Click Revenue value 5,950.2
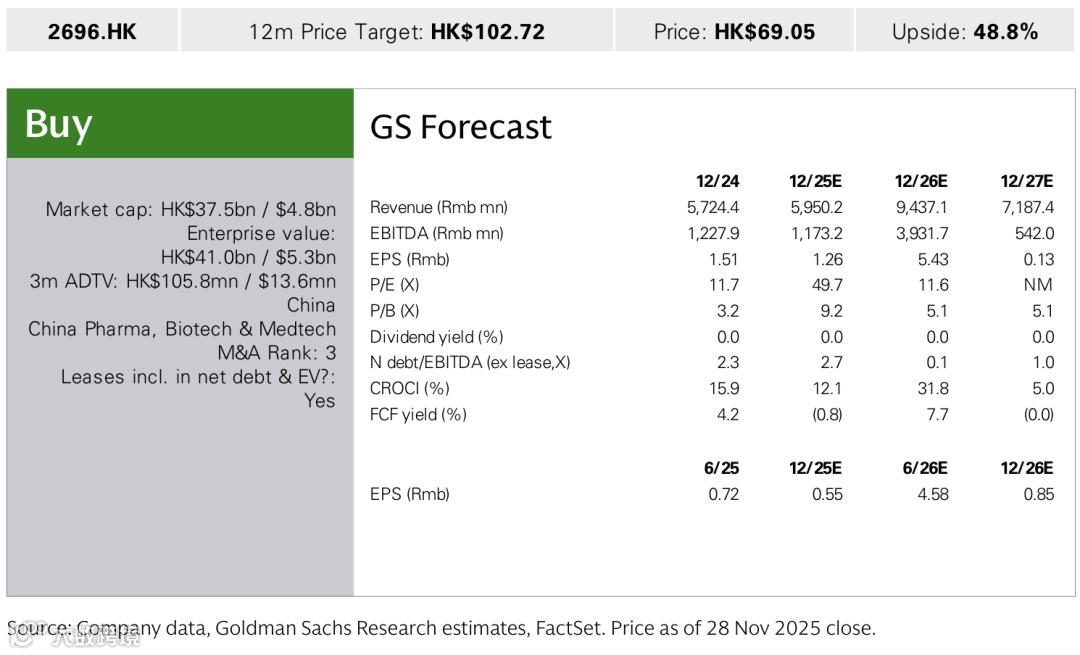The image size is (1080, 655). pyautogui.click(x=816, y=207)
